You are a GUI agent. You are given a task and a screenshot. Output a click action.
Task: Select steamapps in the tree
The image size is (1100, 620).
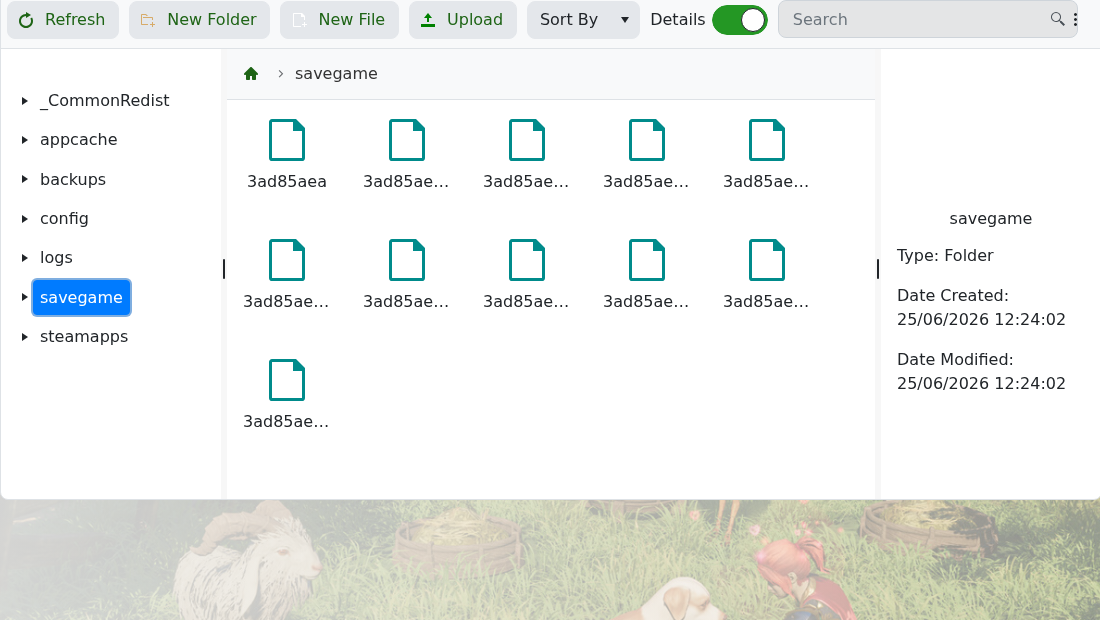pos(84,337)
